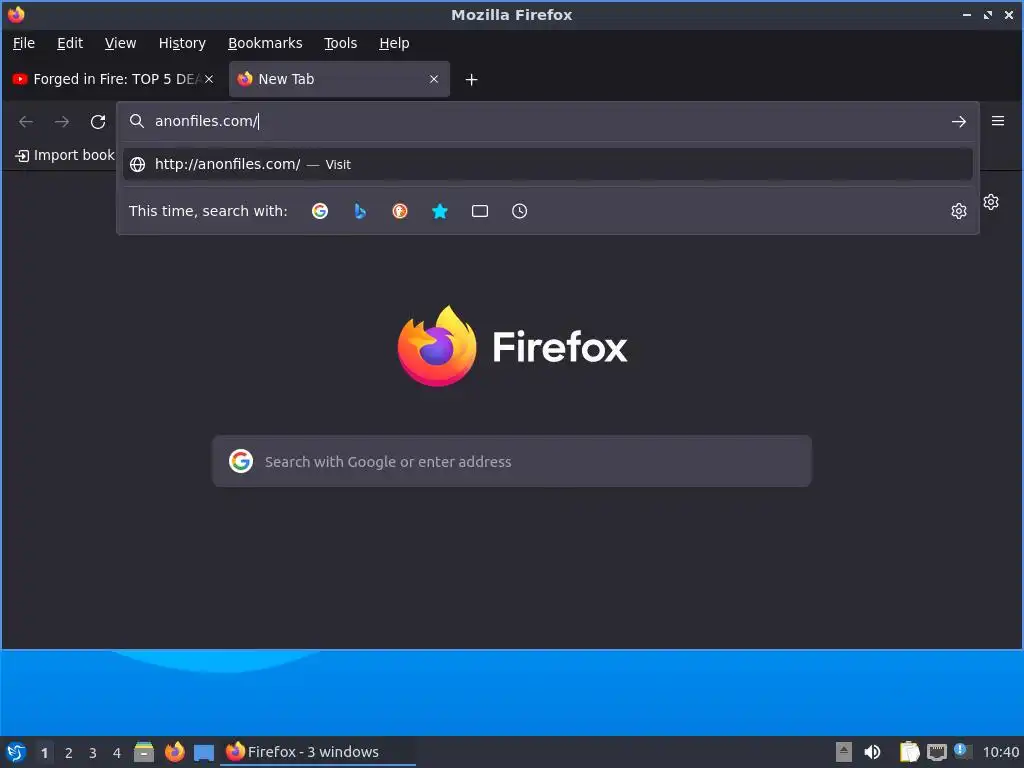This screenshot has height=768, width=1024.
Task: Click Search with Google or enter address
Action: click(512, 461)
